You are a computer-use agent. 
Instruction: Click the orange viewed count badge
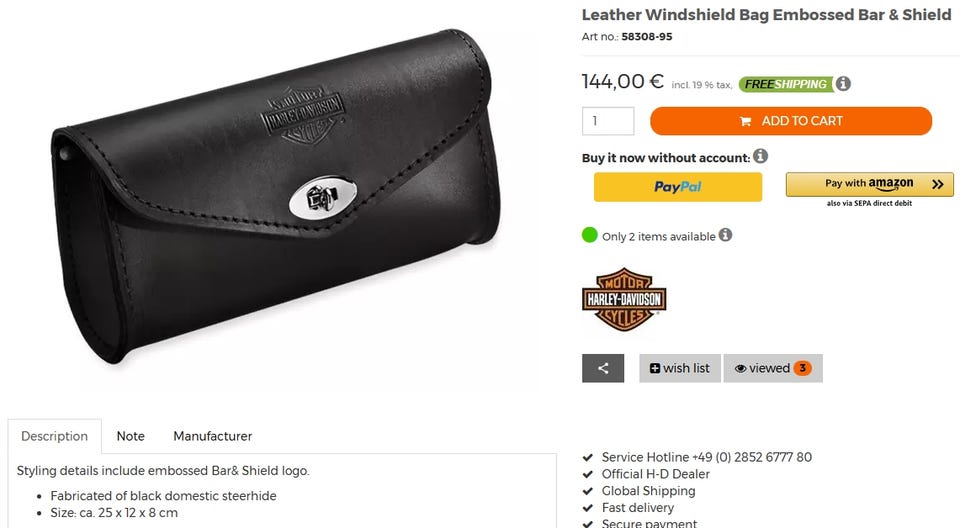[803, 368]
